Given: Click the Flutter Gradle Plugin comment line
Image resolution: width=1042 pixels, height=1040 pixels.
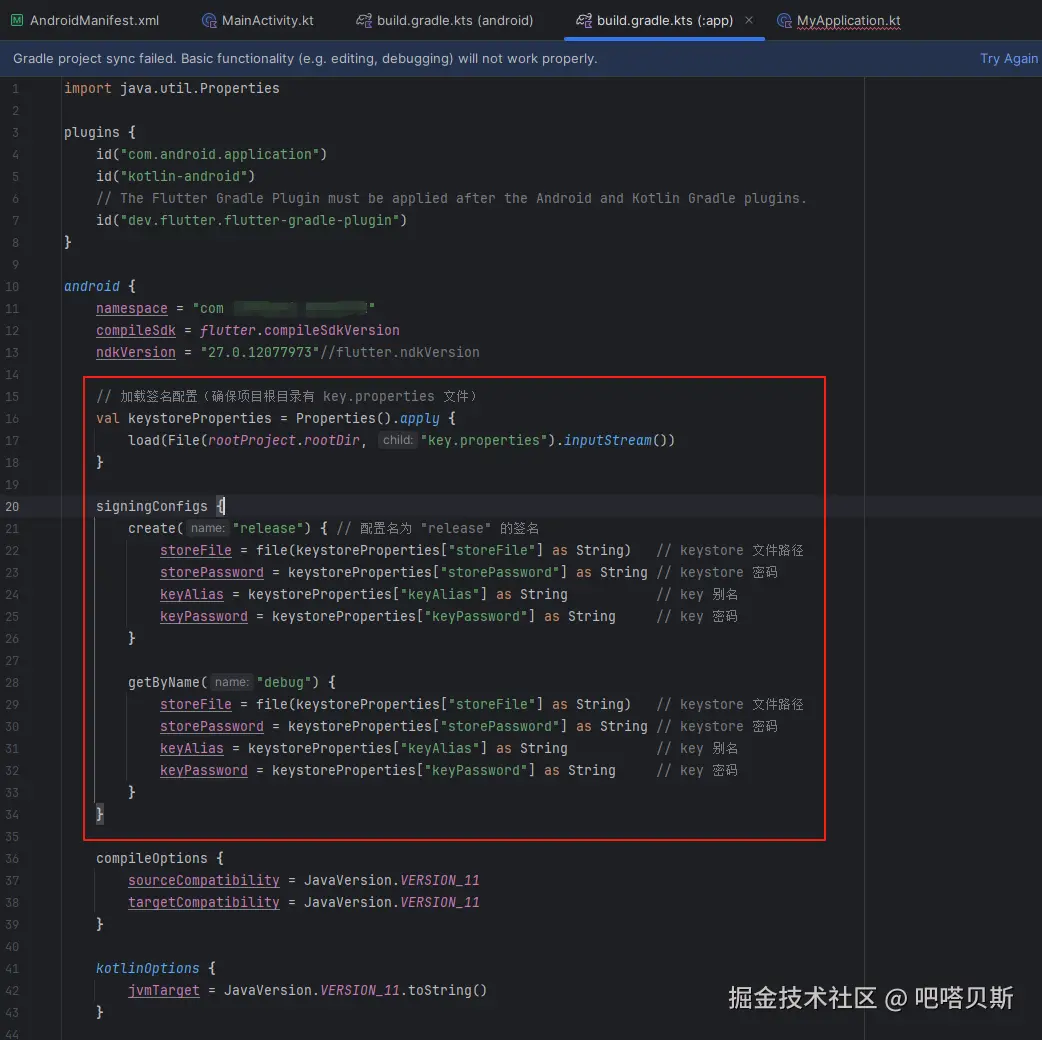Looking at the screenshot, I should 451,198.
